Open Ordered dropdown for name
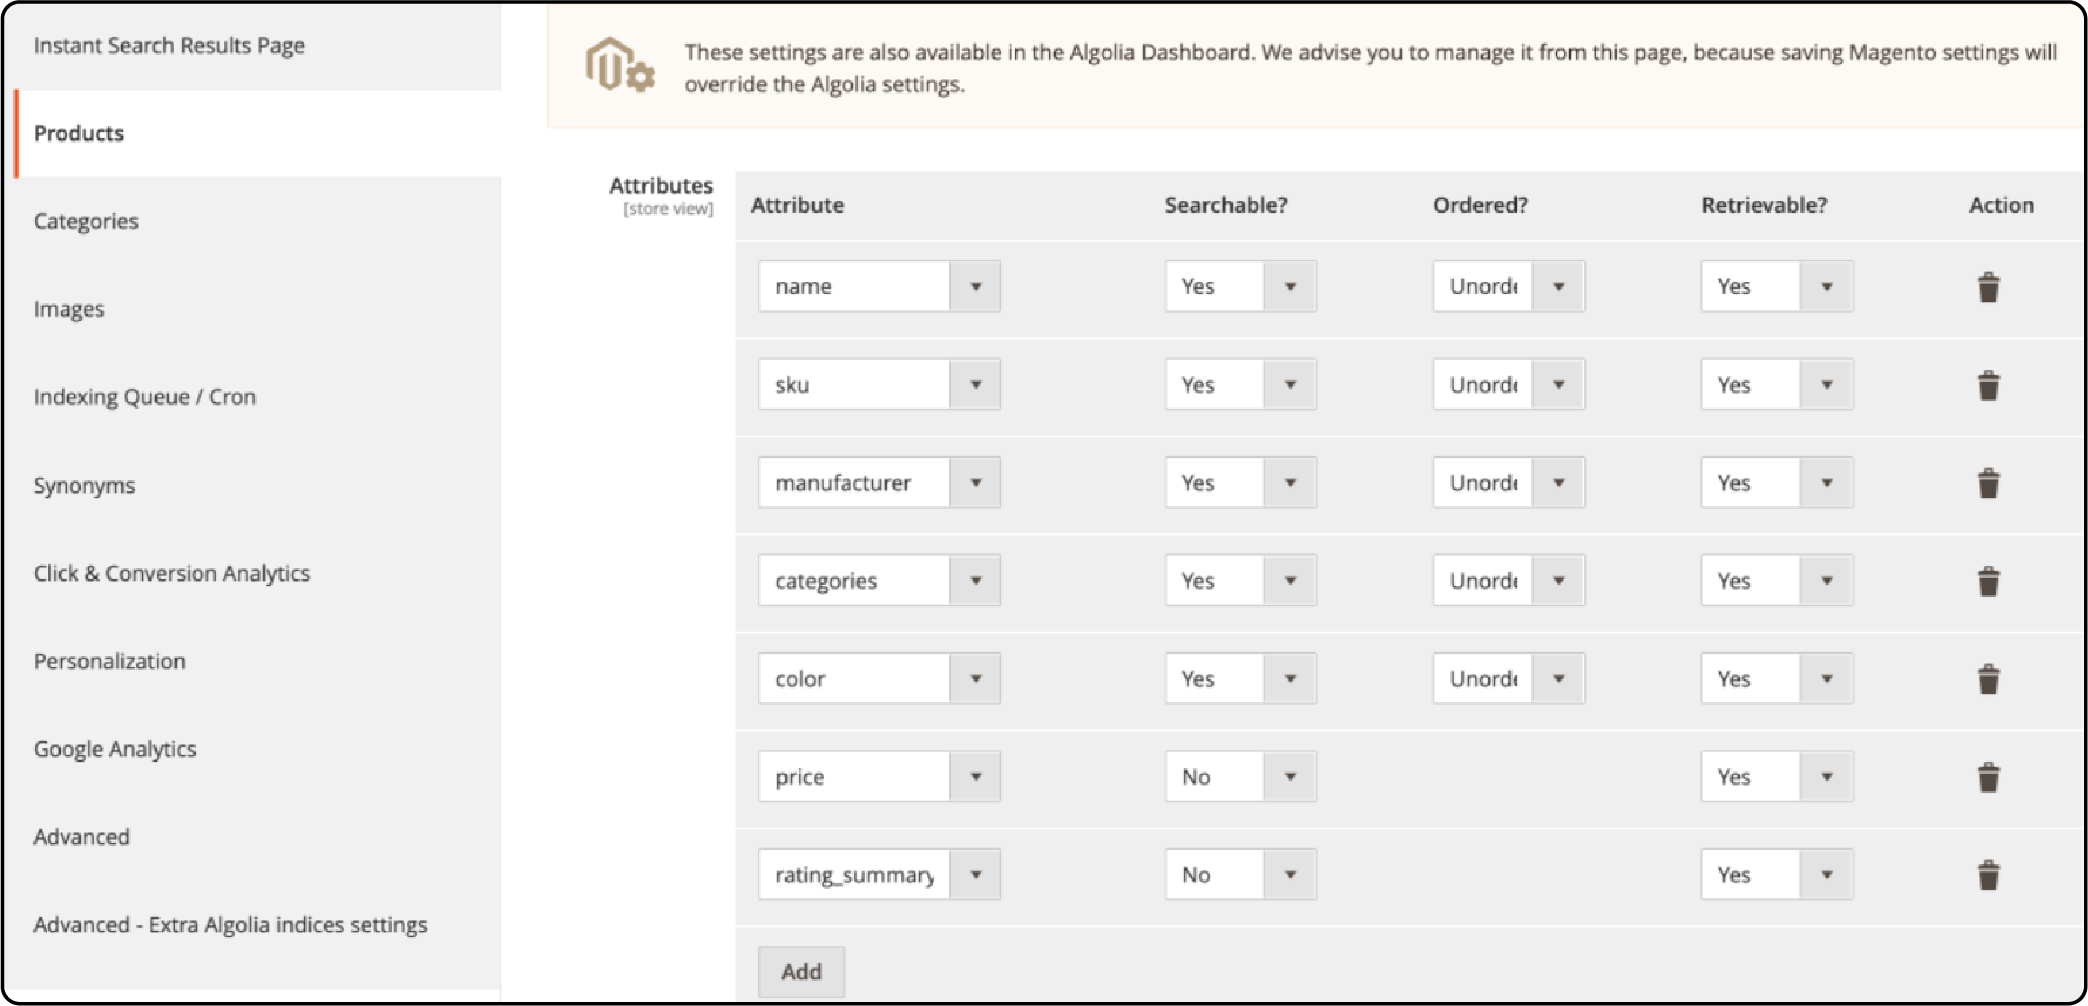 pyautogui.click(x=1508, y=286)
